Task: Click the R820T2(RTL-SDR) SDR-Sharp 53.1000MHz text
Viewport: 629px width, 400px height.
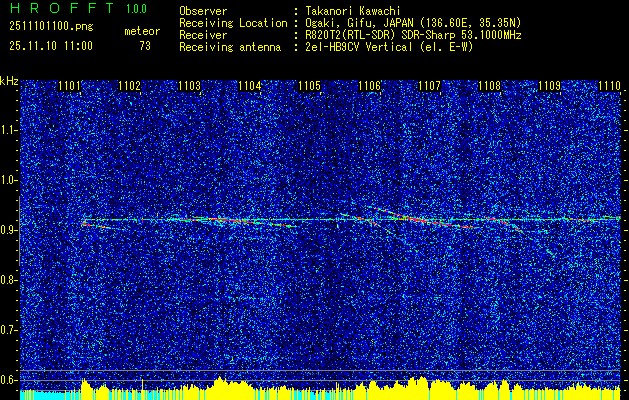Action: [414, 35]
